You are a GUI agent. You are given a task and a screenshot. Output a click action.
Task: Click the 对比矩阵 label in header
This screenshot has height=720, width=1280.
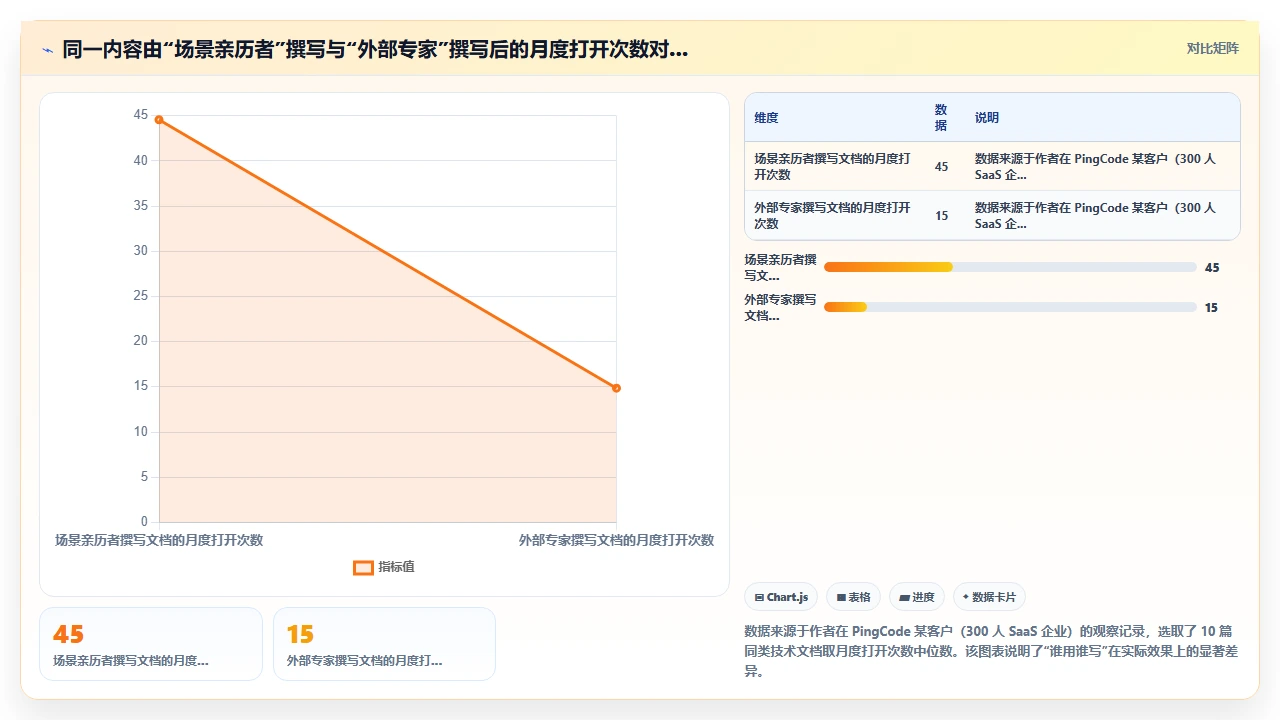1212,48
